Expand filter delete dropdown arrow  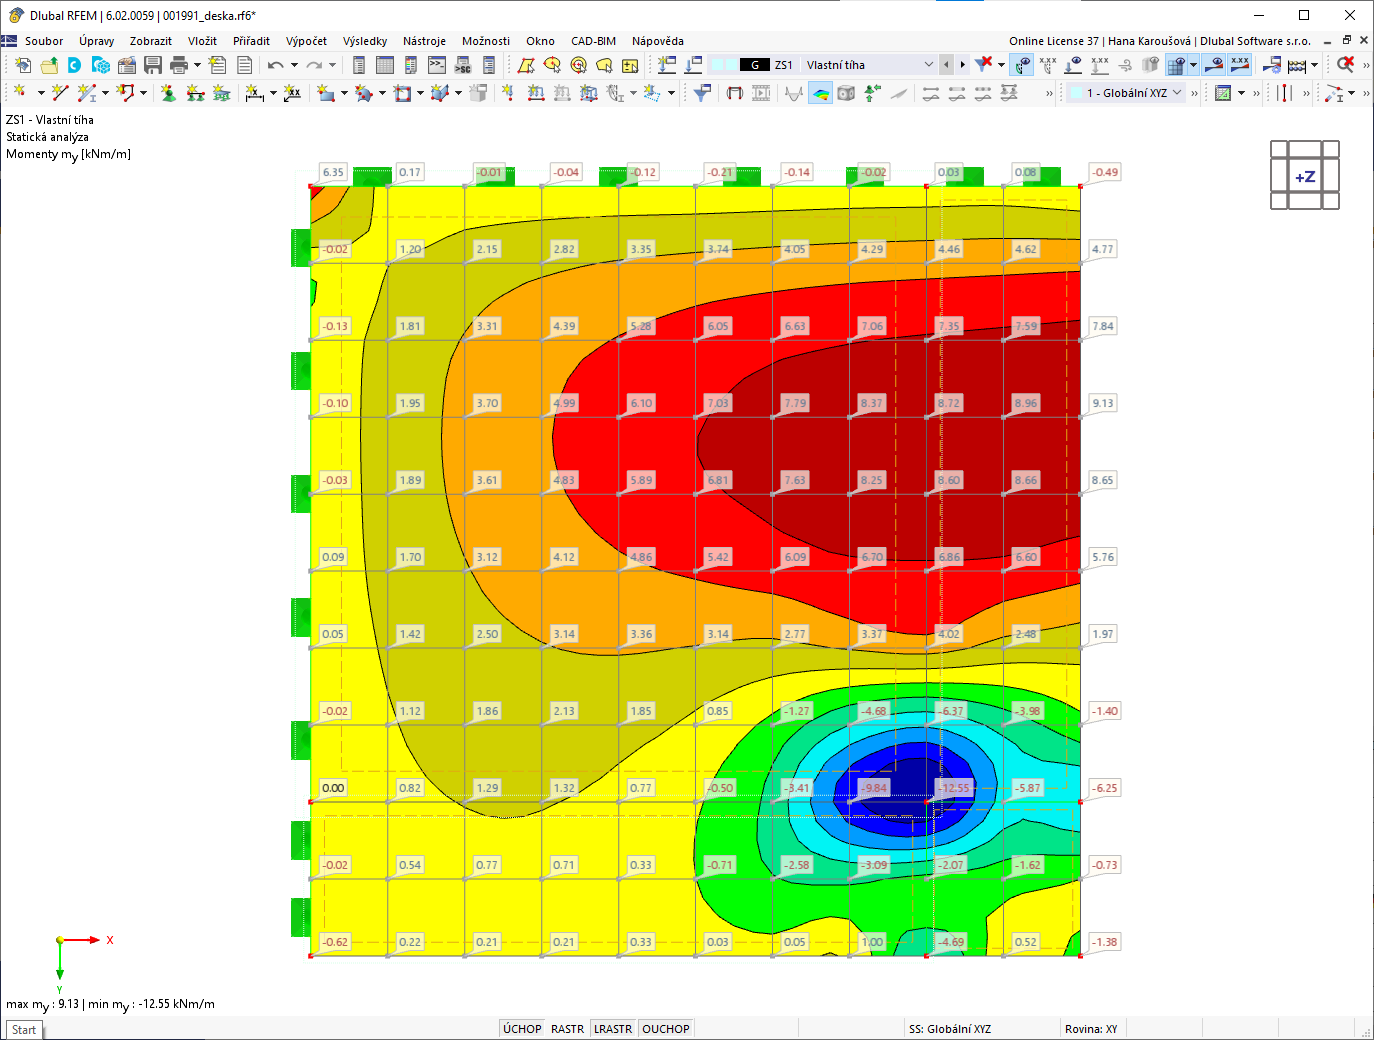tap(1002, 65)
